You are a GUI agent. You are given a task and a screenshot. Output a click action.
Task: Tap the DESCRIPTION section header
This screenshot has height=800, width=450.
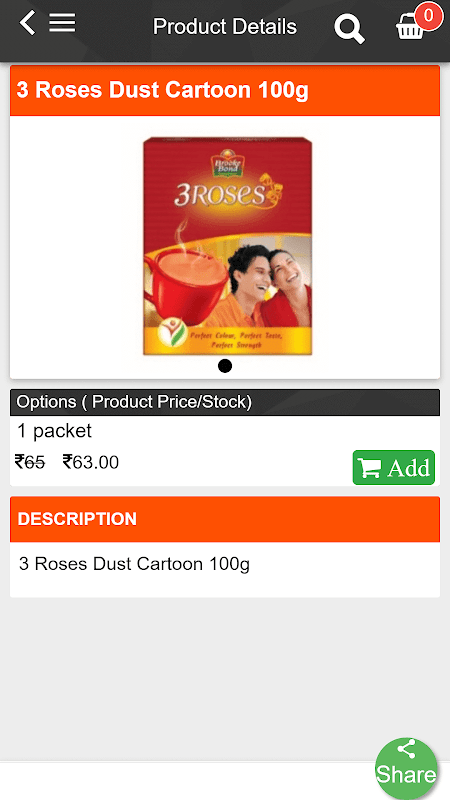pyautogui.click(x=225, y=519)
